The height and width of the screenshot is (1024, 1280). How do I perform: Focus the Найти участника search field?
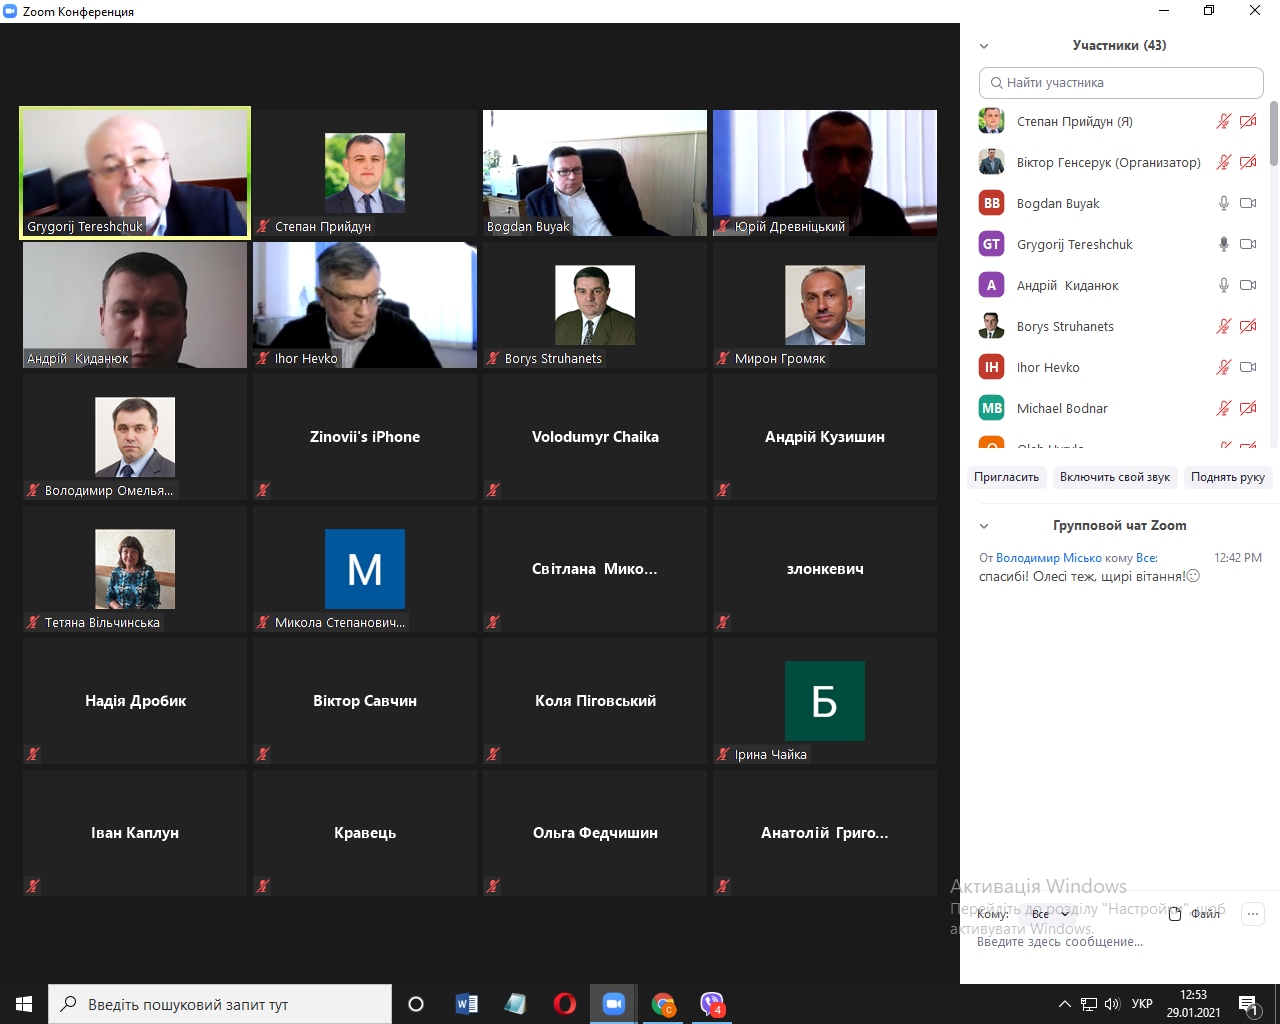pyautogui.click(x=1121, y=83)
